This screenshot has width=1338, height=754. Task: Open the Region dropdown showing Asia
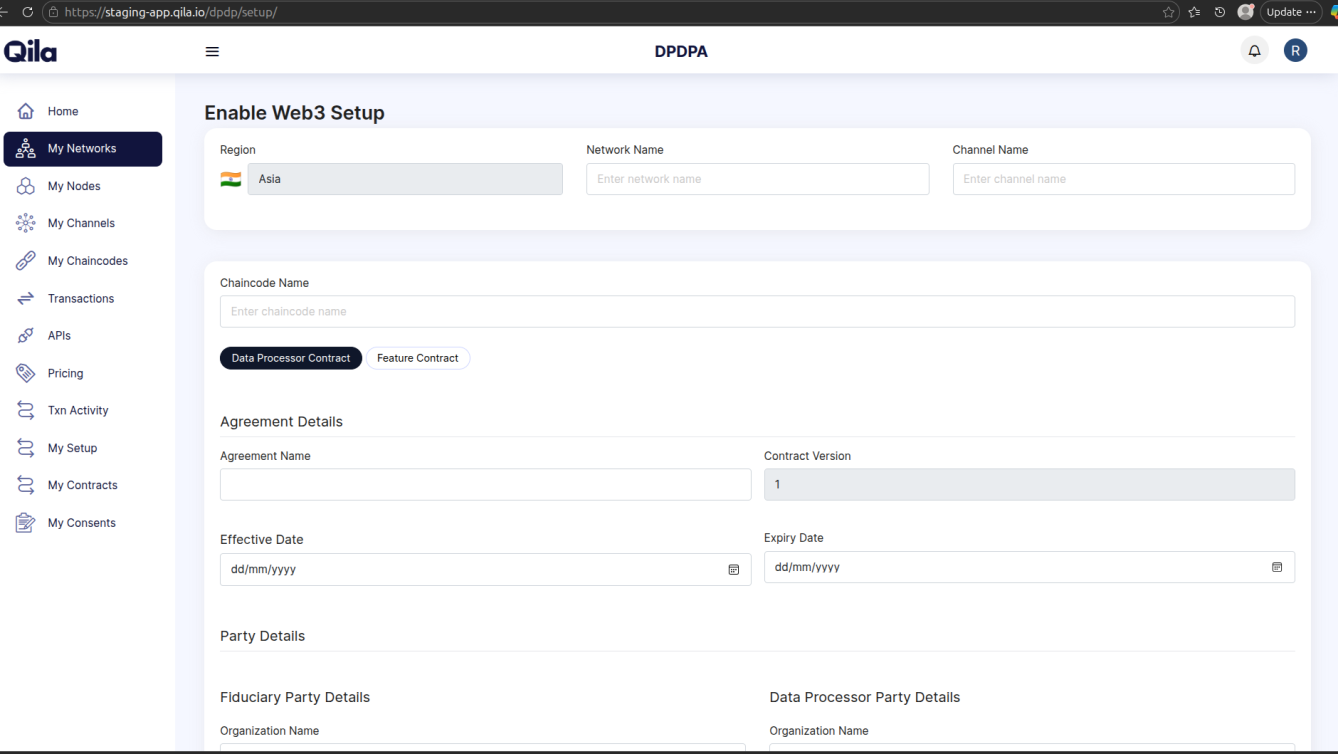pyautogui.click(x=404, y=179)
